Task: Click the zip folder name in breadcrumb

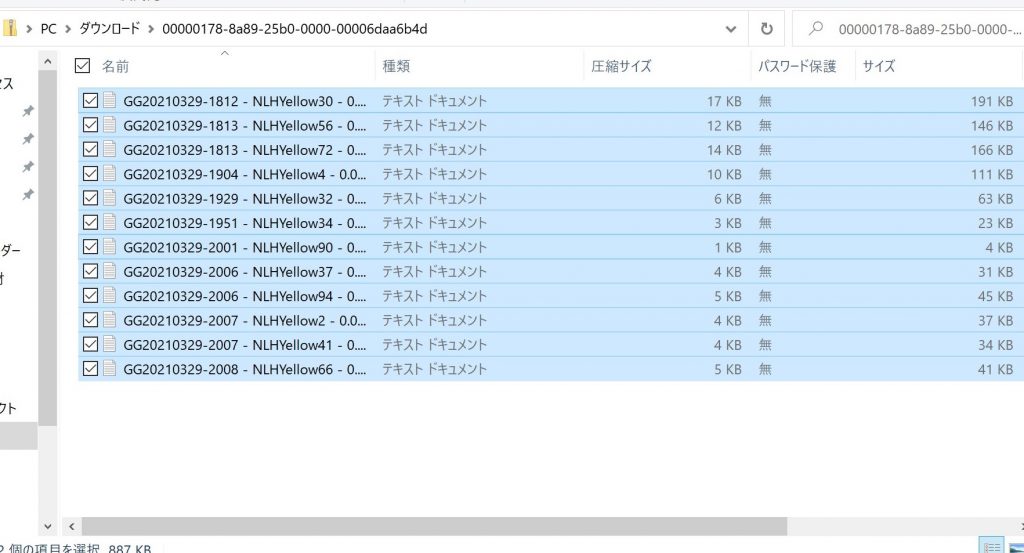Action: [295, 29]
